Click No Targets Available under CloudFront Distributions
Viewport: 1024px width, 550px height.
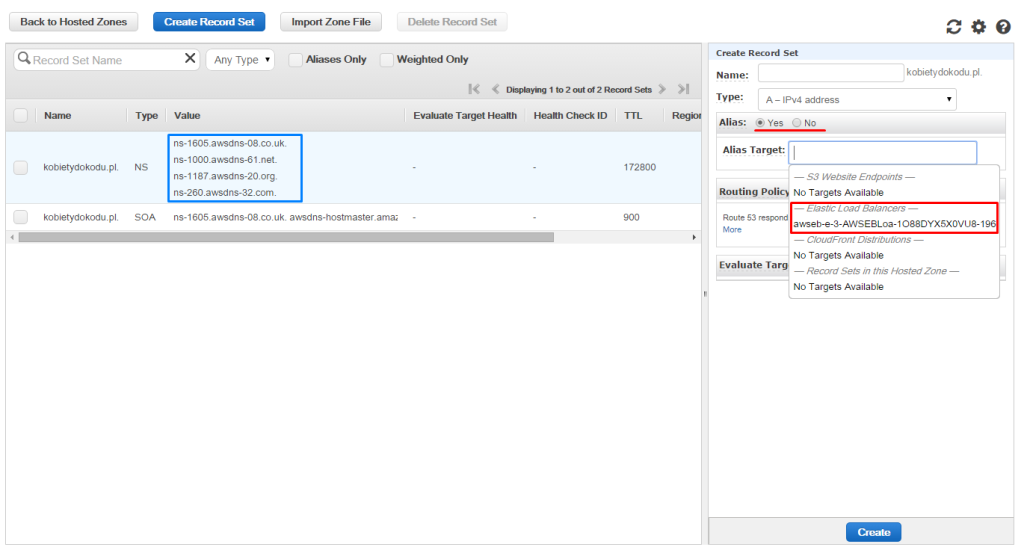coord(838,255)
